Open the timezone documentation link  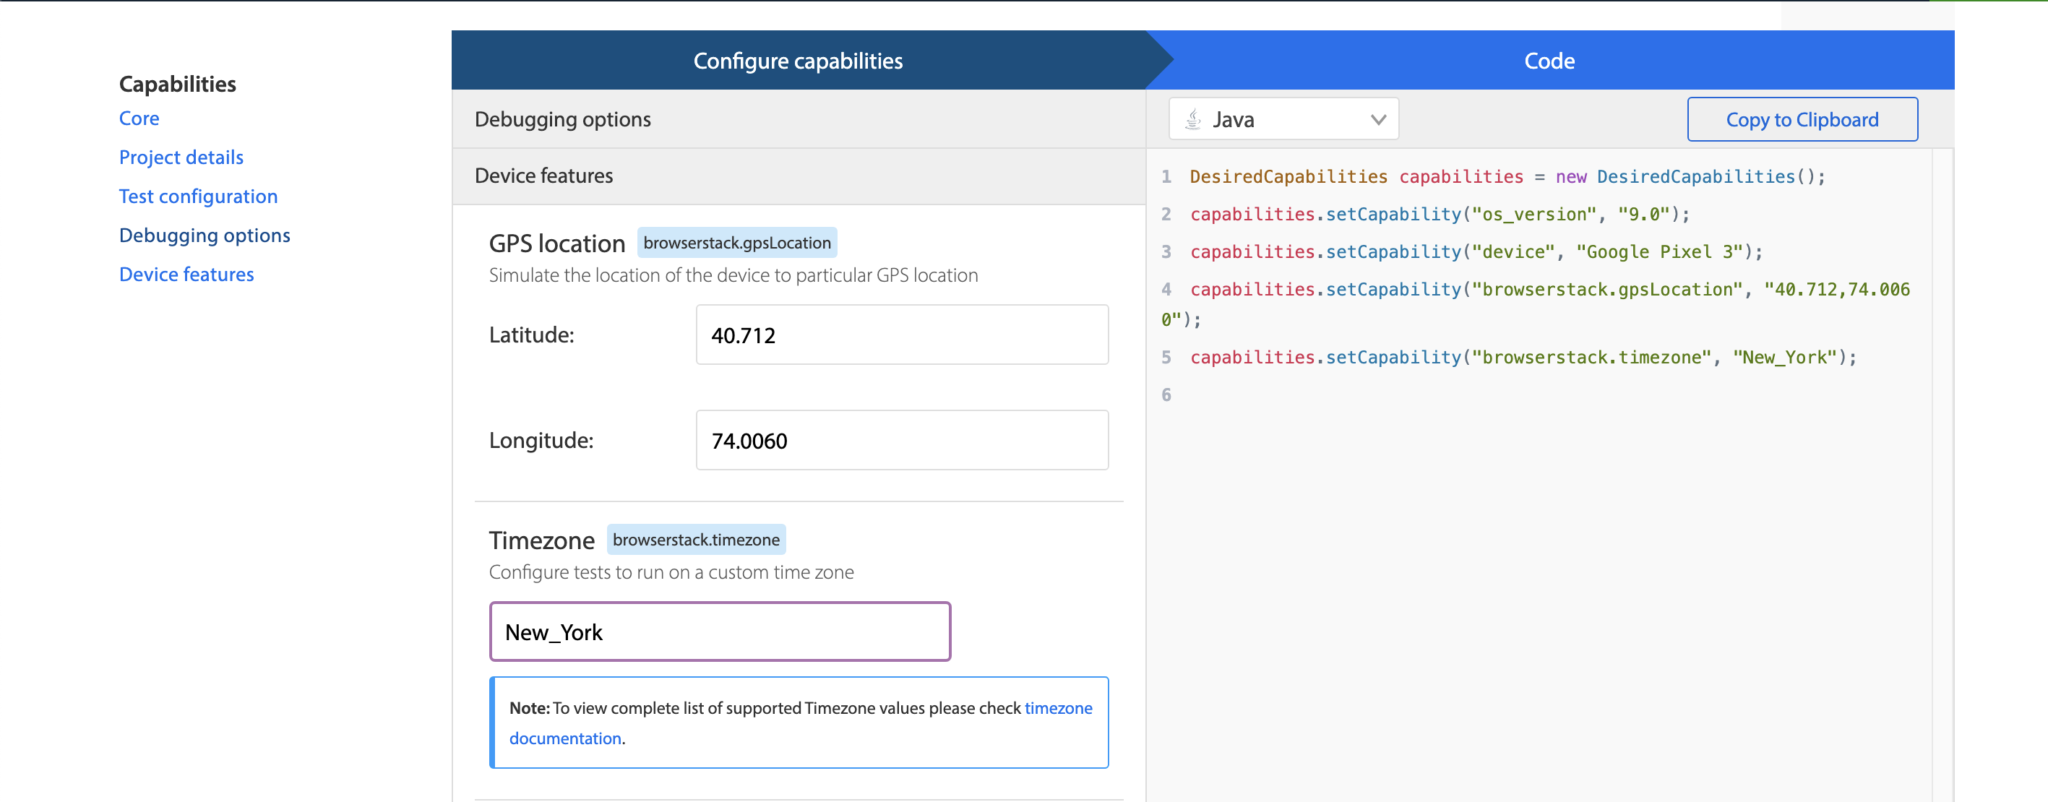(x=1058, y=708)
